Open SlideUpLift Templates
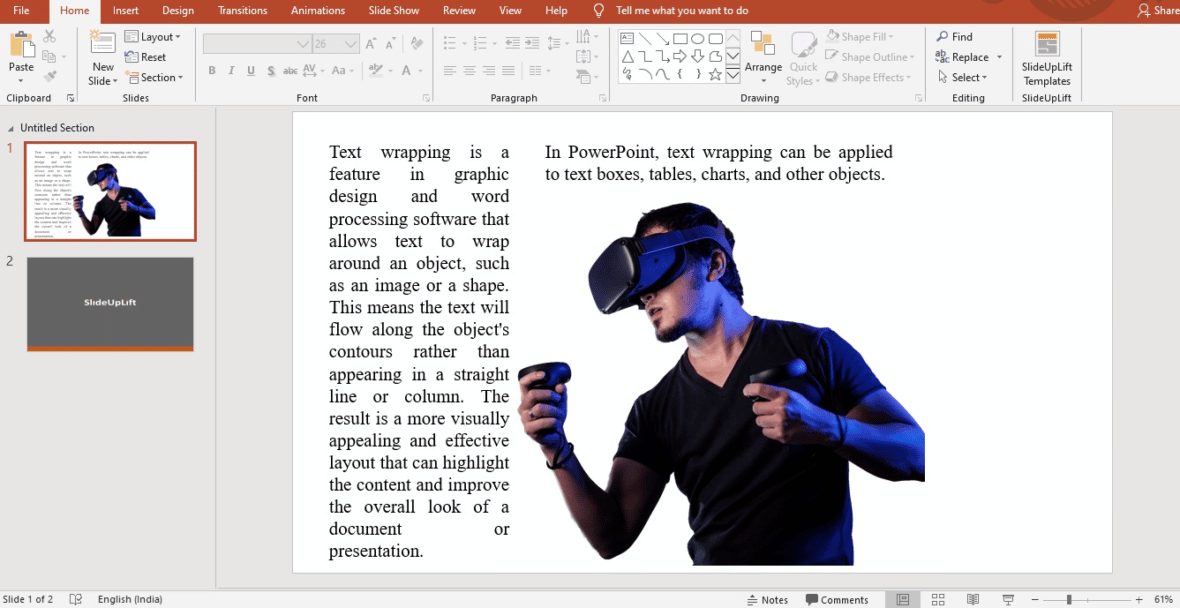This screenshot has width=1180, height=608. [1046, 58]
